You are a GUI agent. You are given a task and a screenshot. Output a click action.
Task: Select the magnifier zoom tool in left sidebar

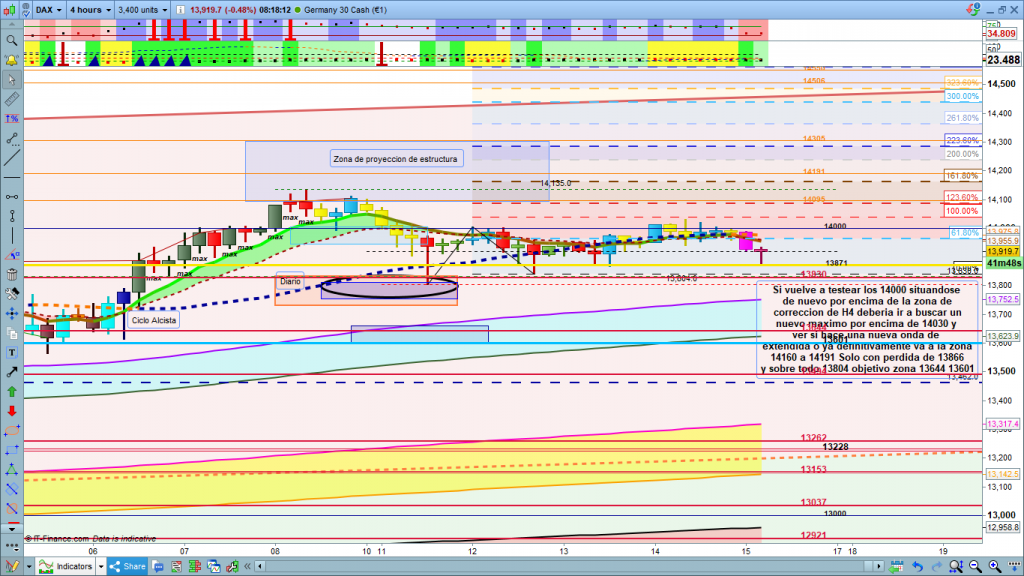(11, 41)
